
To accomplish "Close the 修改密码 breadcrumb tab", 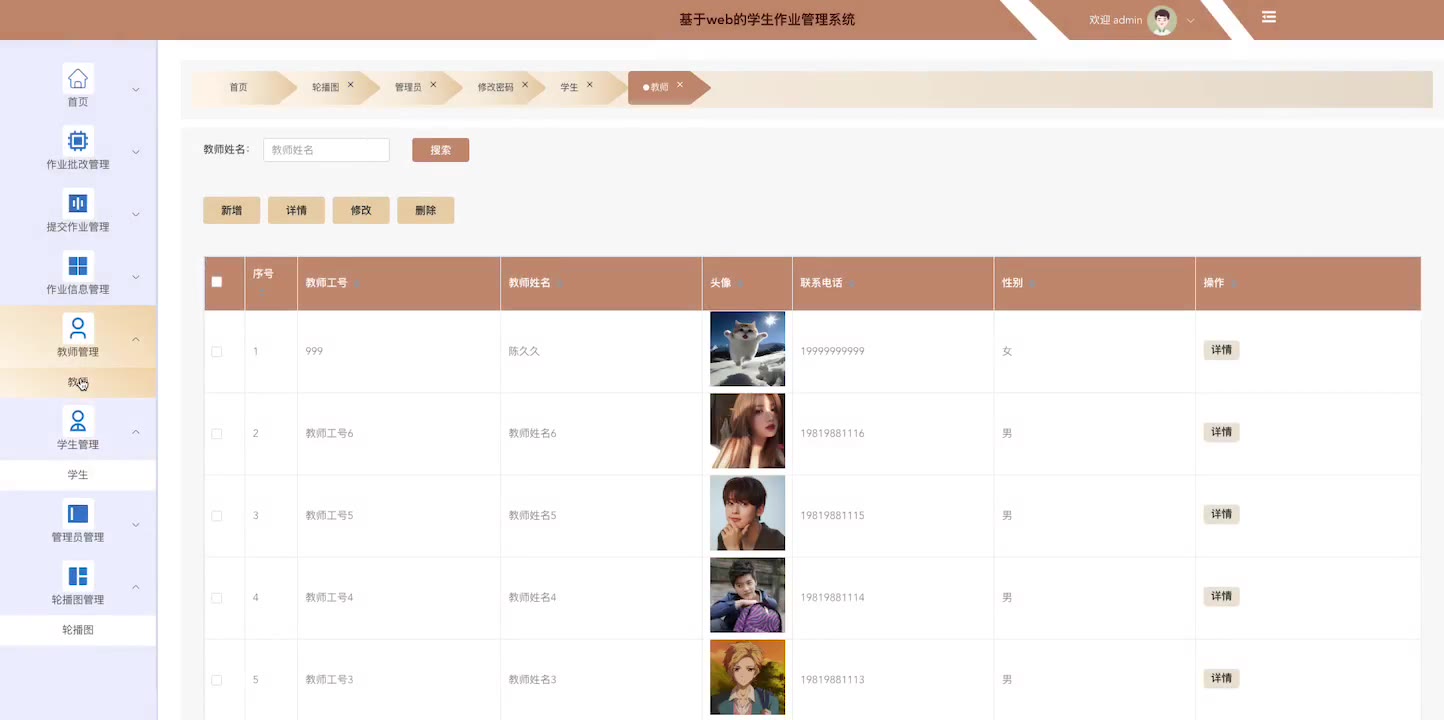I will pyautogui.click(x=525, y=85).
